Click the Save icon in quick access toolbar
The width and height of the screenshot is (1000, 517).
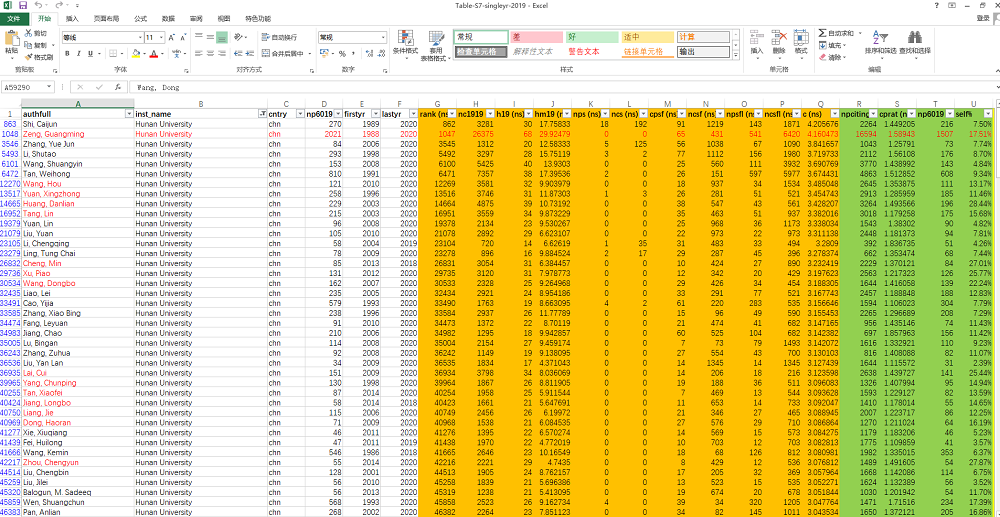click(x=21, y=5)
